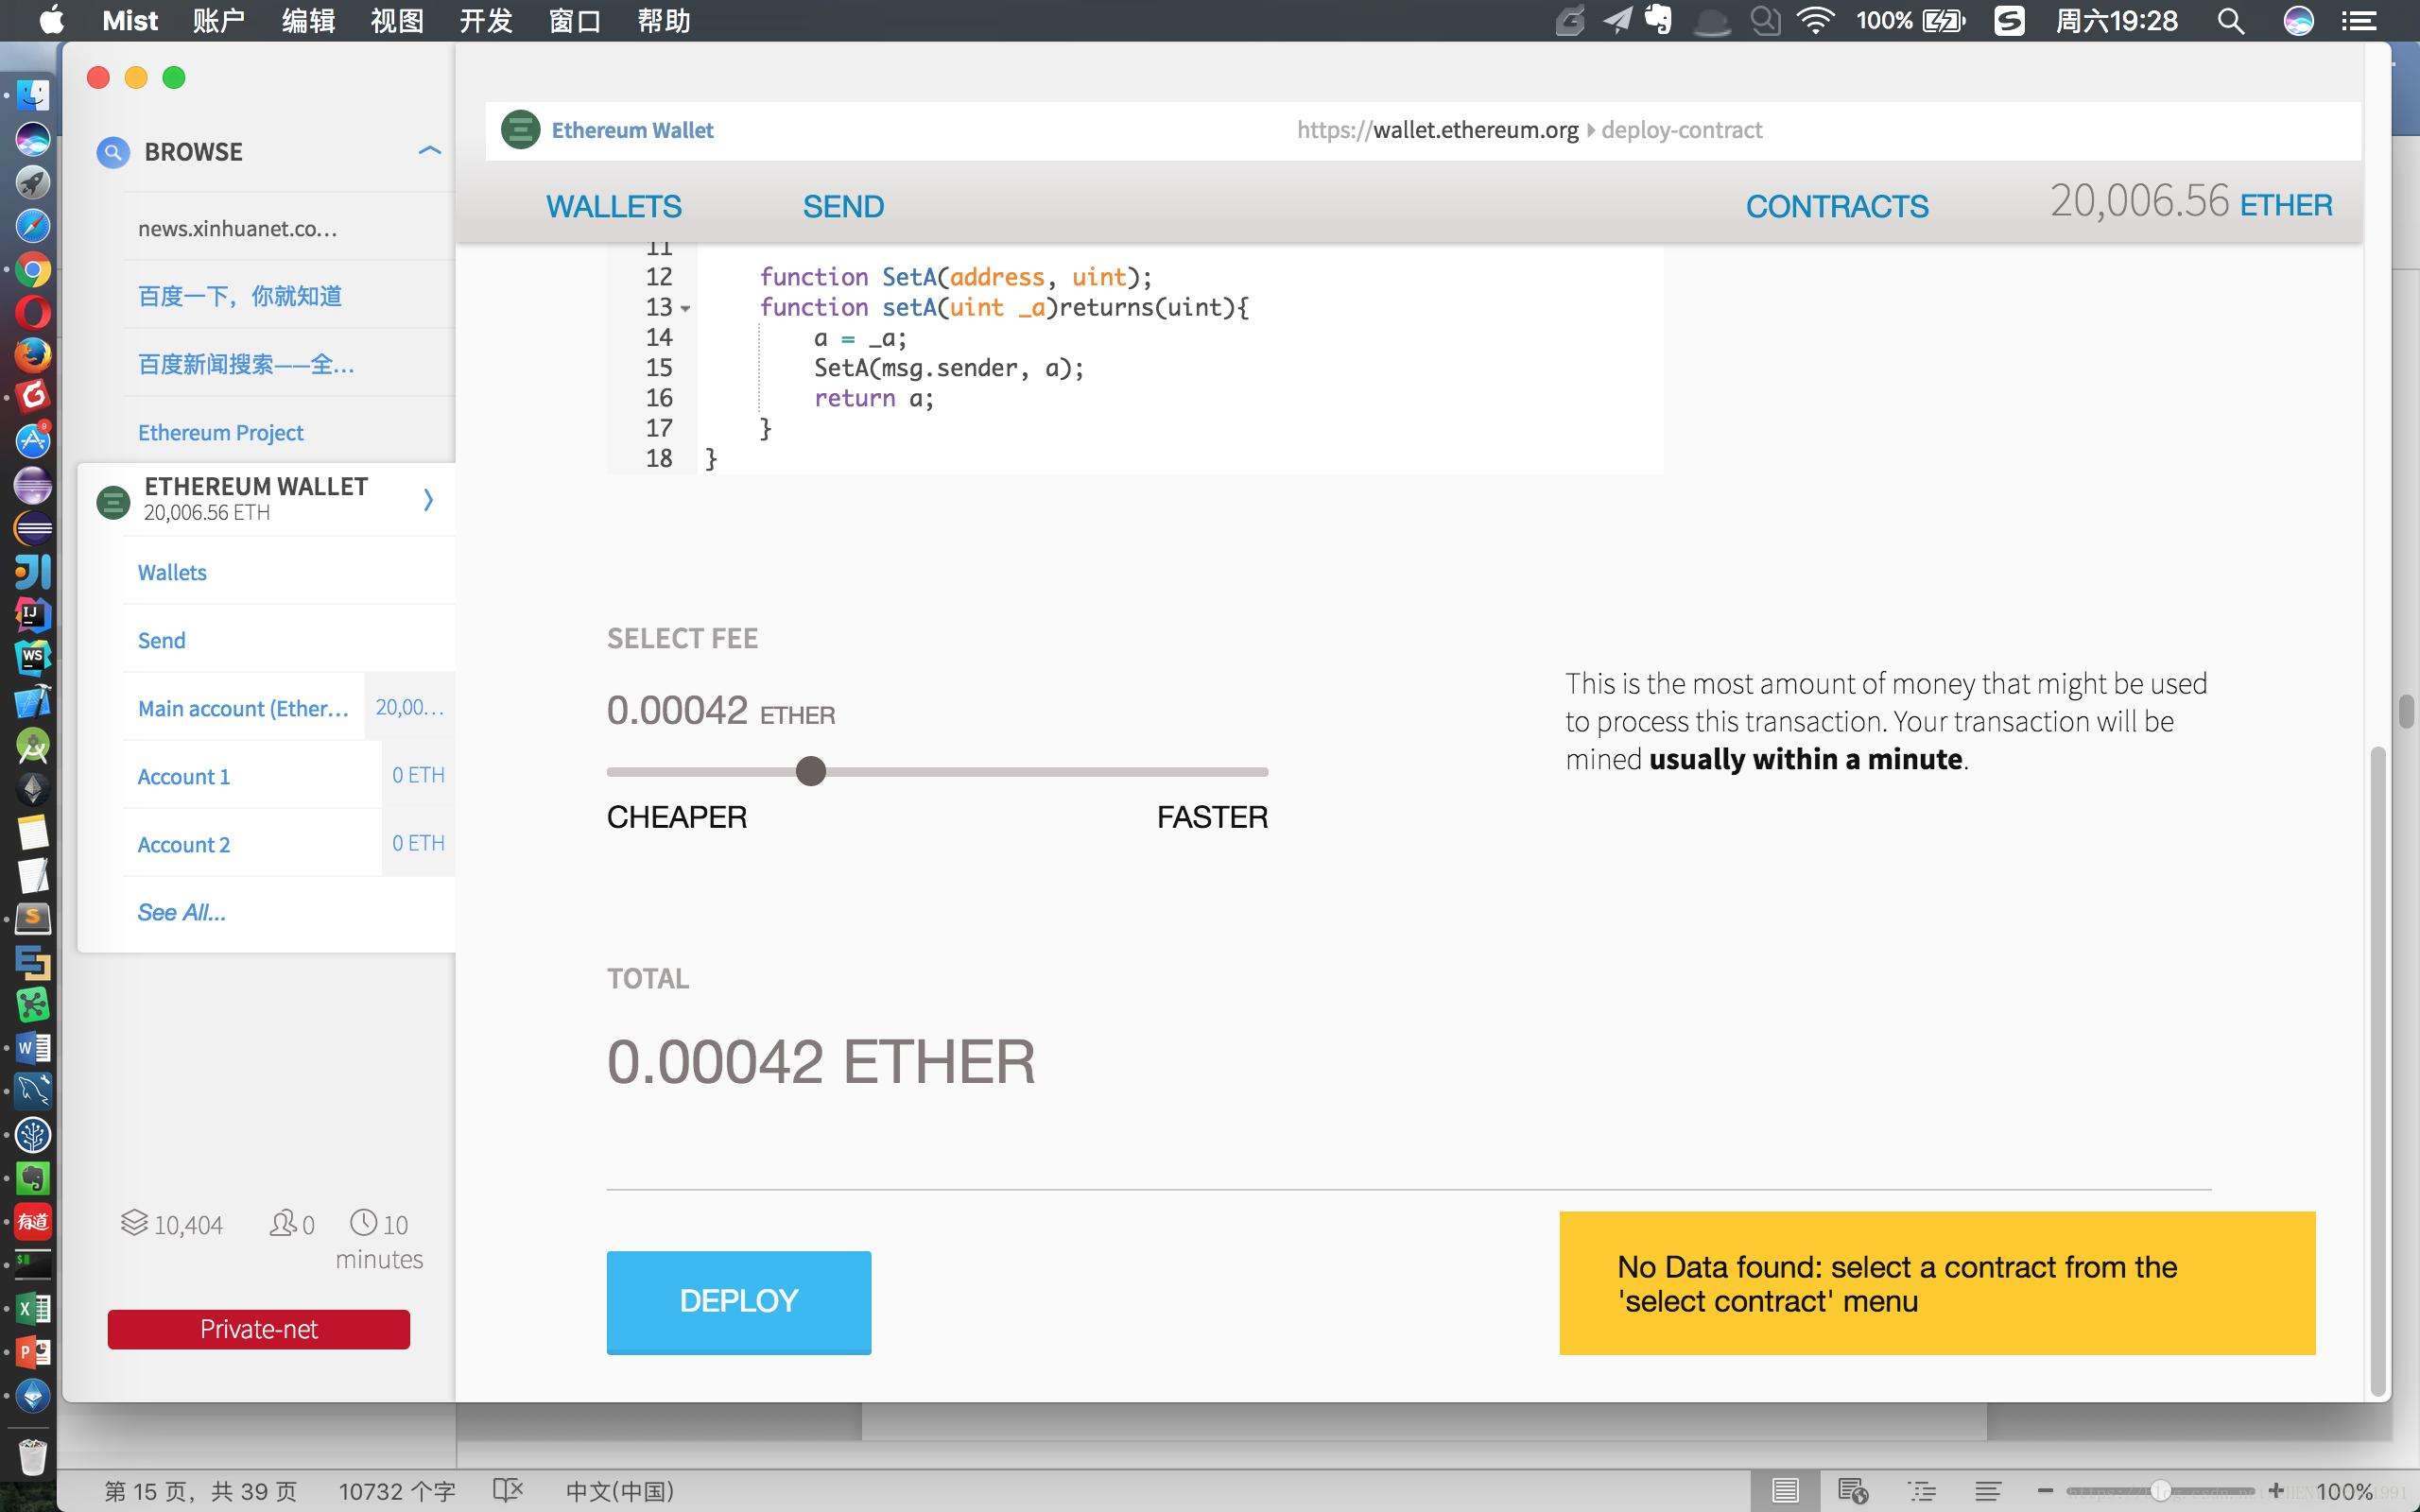Click the Browse magnifier icon in sidebar

[113, 152]
